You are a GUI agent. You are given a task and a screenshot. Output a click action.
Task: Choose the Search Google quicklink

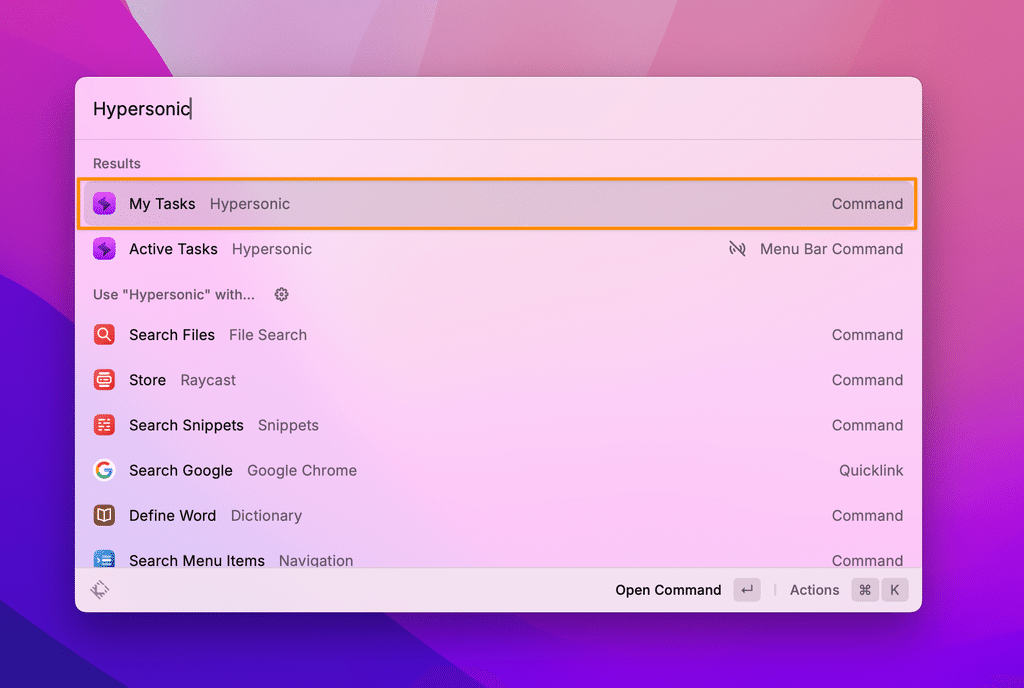pos(498,470)
